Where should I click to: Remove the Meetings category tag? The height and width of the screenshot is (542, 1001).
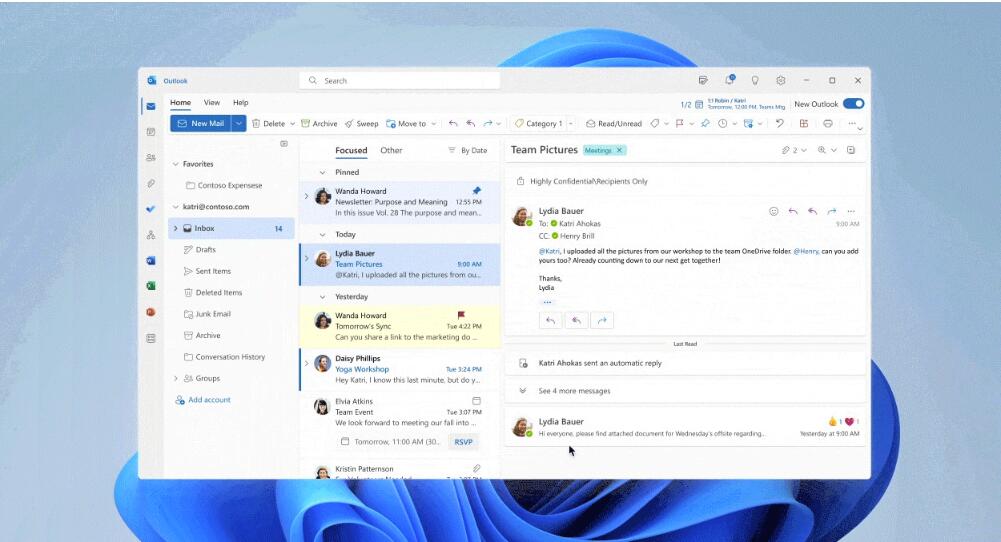point(619,150)
